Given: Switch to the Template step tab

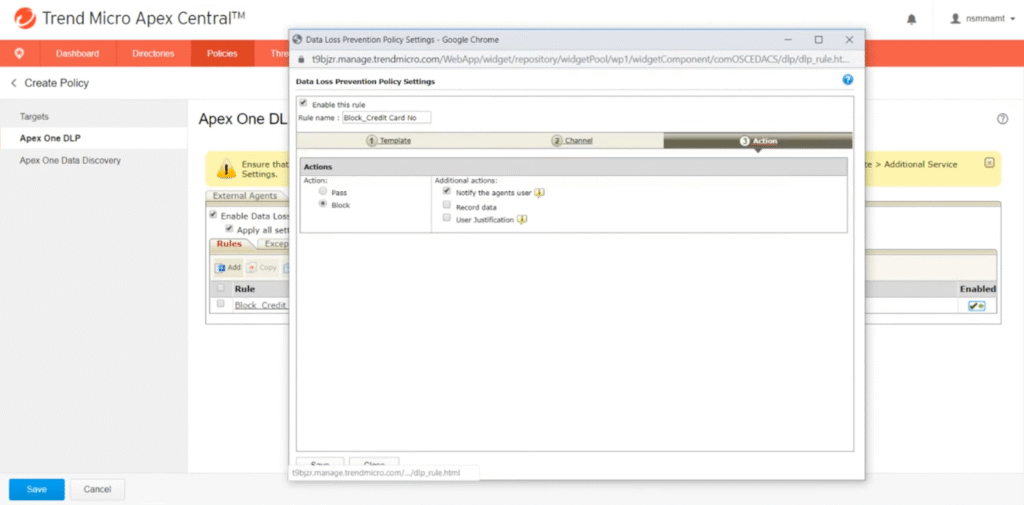Looking at the screenshot, I should (390, 141).
